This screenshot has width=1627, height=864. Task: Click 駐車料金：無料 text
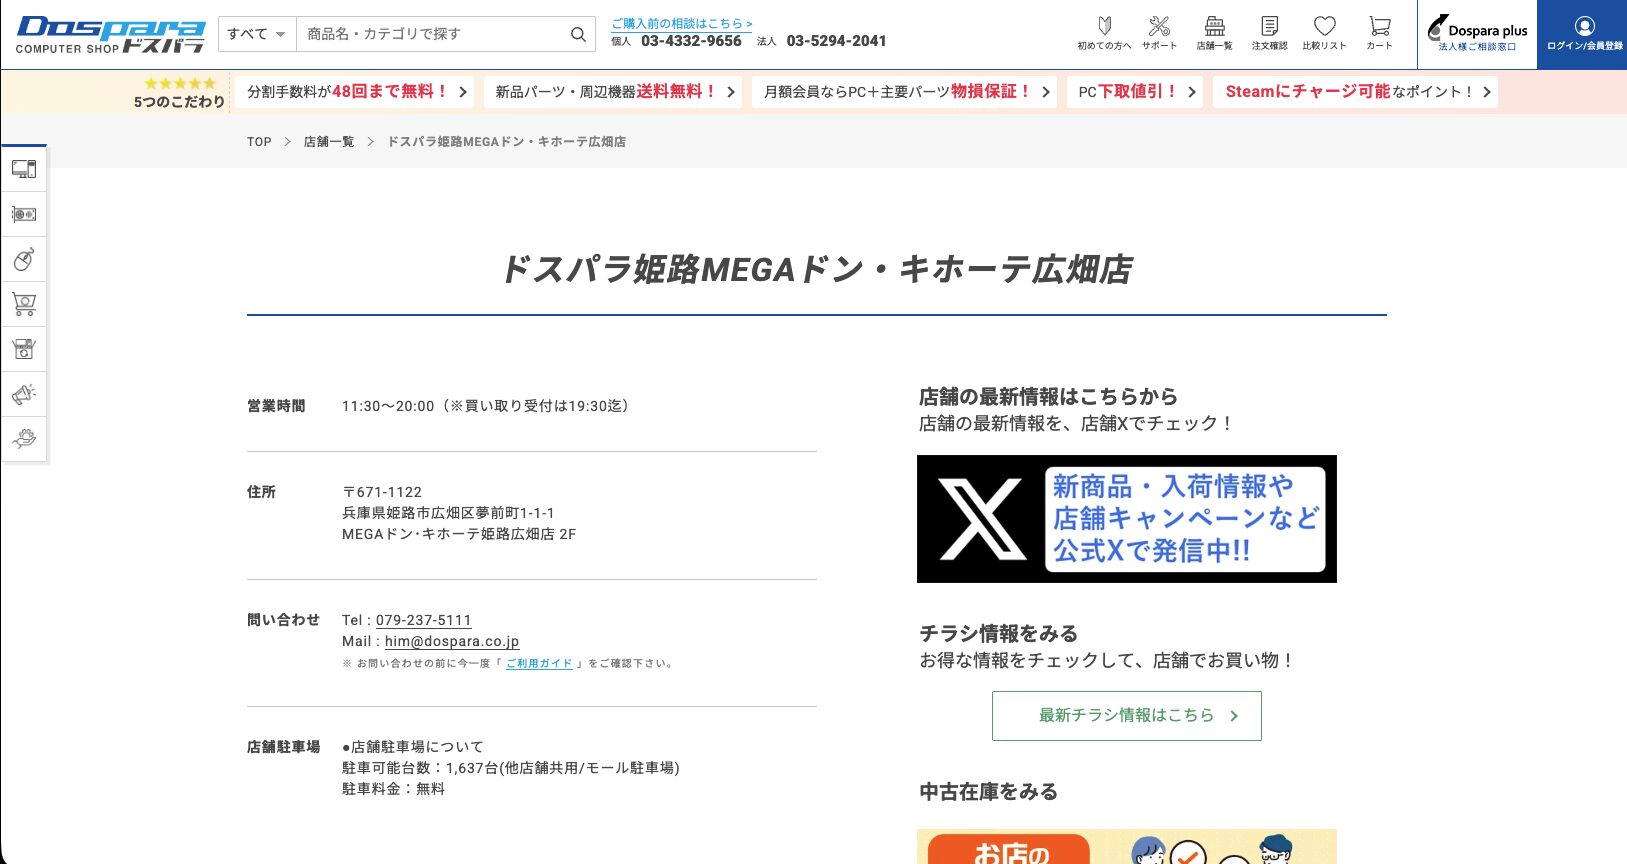(393, 789)
